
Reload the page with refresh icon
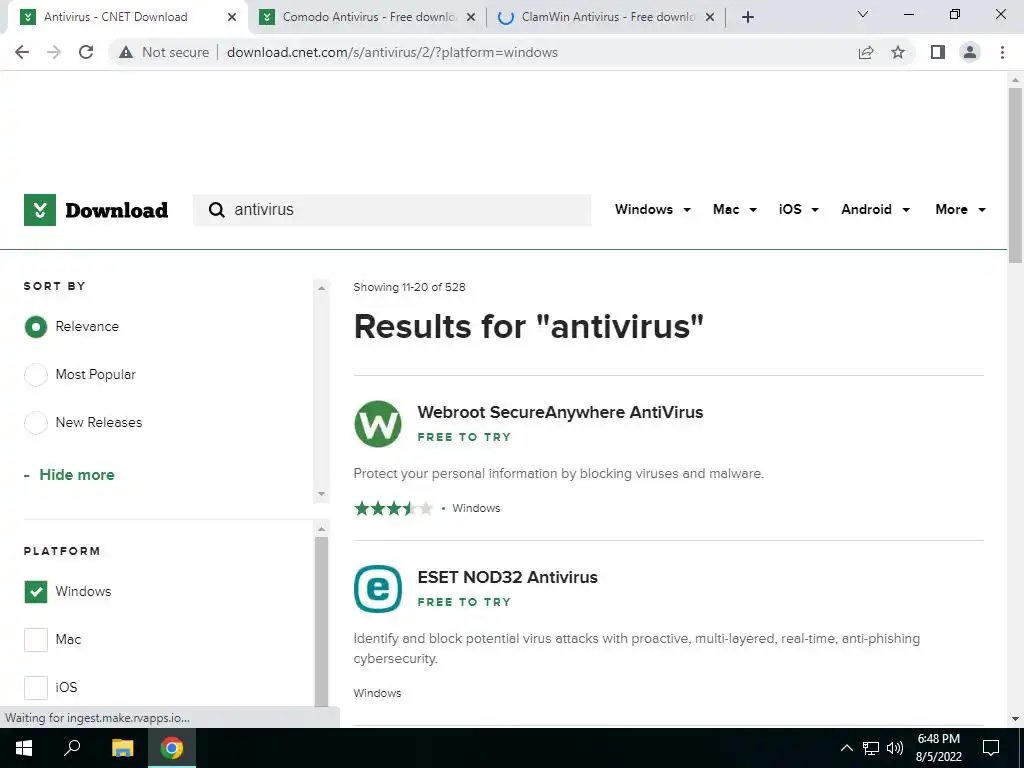(86, 52)
